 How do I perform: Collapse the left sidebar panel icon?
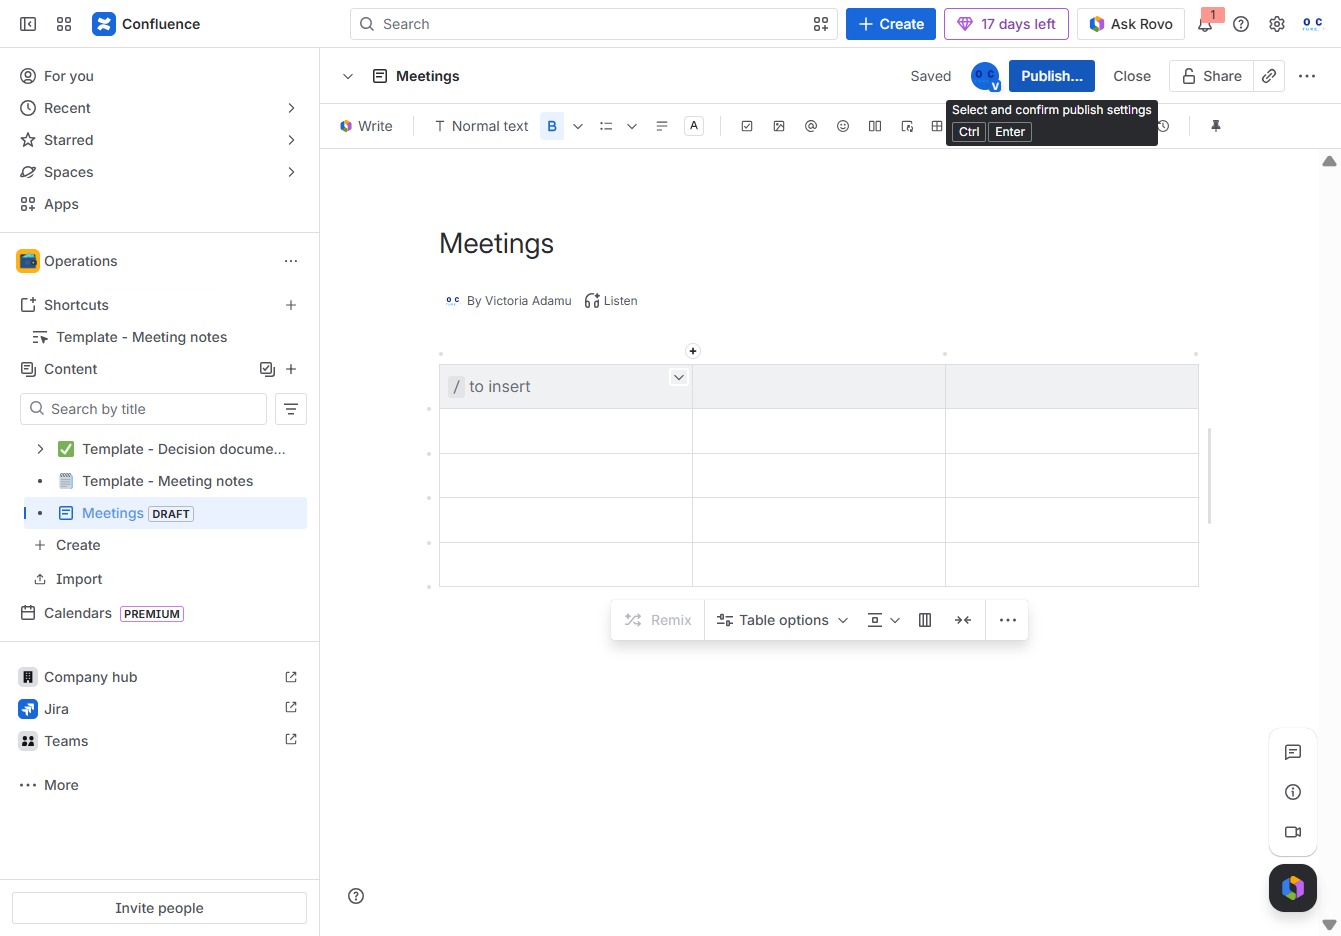click(28, 24)
